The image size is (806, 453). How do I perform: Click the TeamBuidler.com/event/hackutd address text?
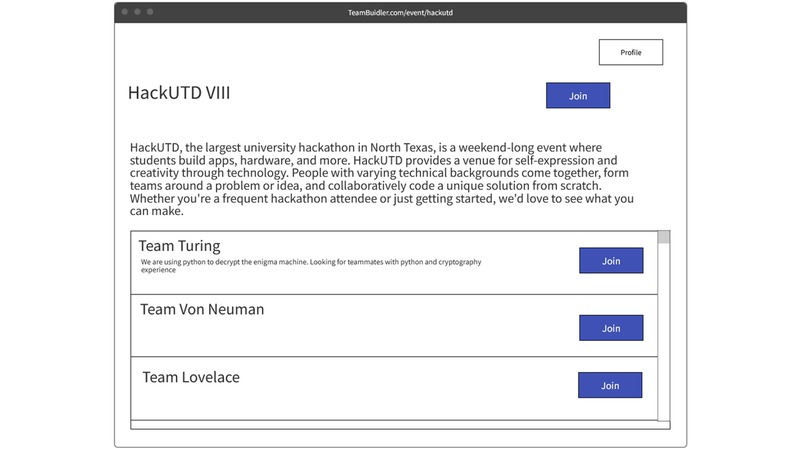tap(400, 13)
